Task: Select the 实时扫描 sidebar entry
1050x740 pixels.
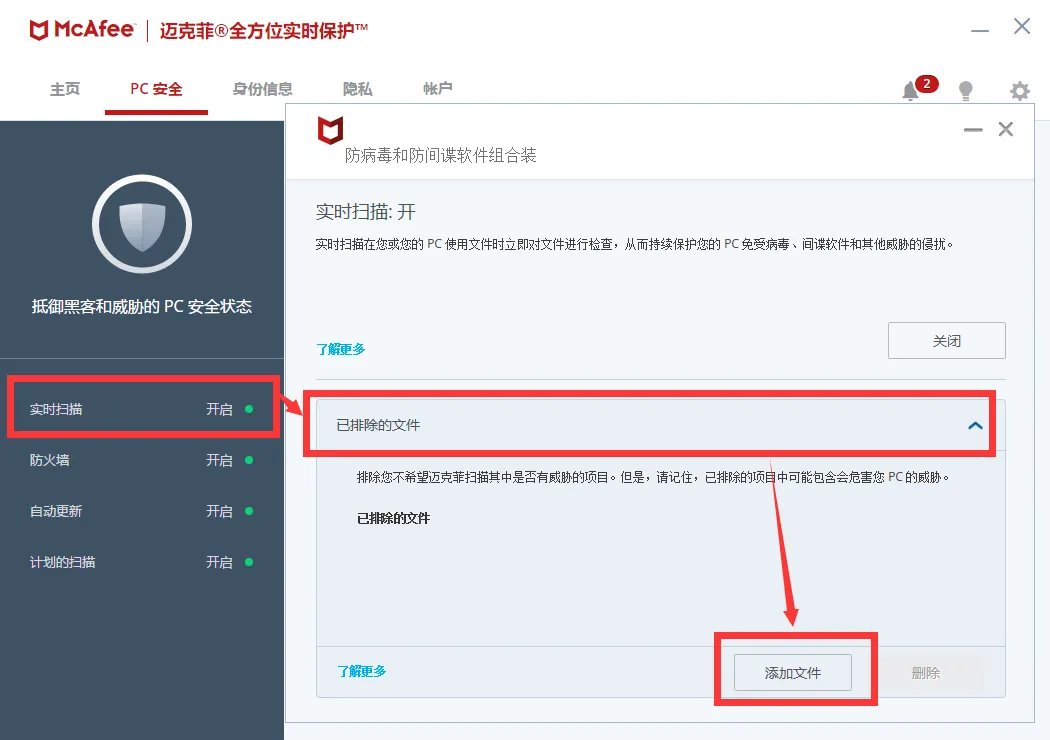Action: pyautogui.click(x=120, y=409)
